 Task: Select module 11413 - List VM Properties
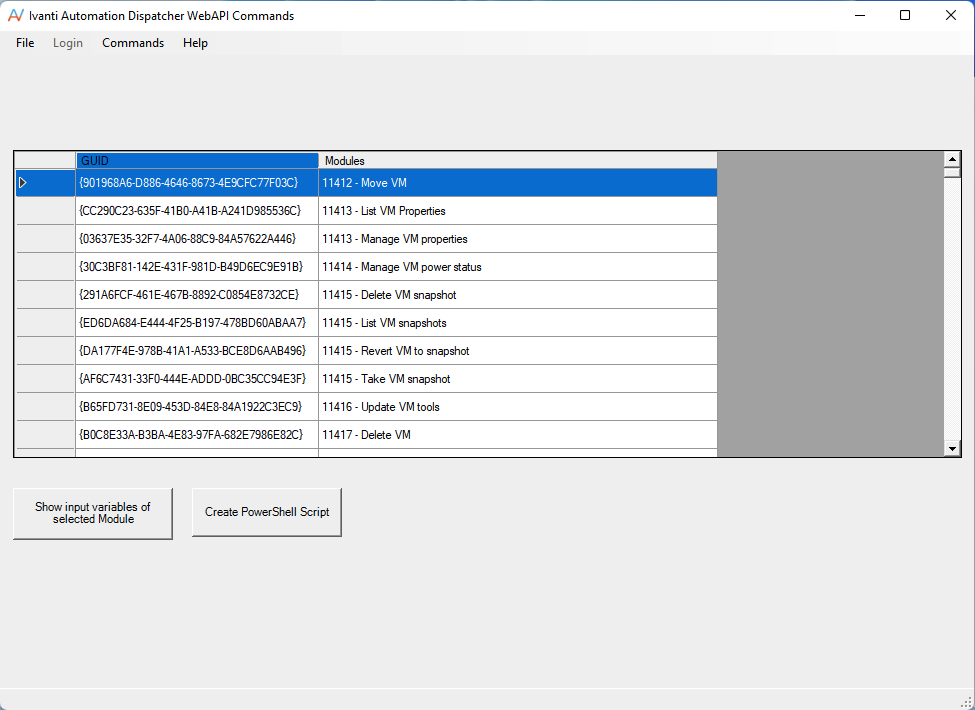tap(518, 211)
